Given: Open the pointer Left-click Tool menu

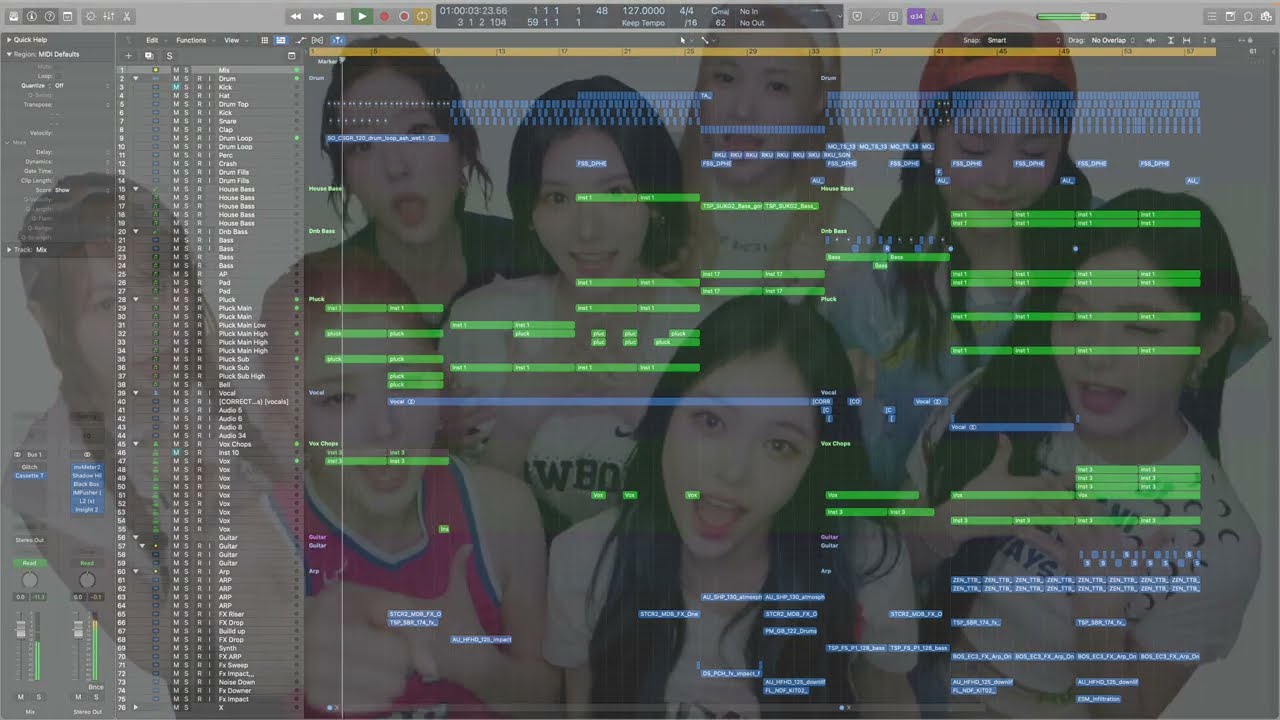Looking at the screenshot, I should (x=685, y=40).
